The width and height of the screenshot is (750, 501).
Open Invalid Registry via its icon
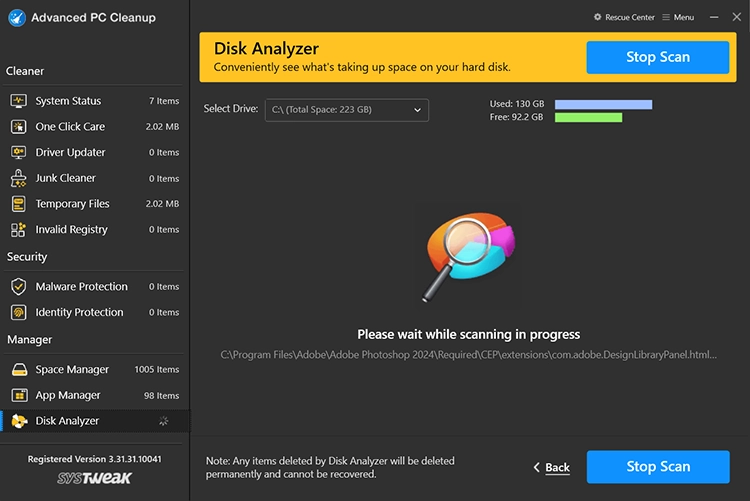point(18,229)
